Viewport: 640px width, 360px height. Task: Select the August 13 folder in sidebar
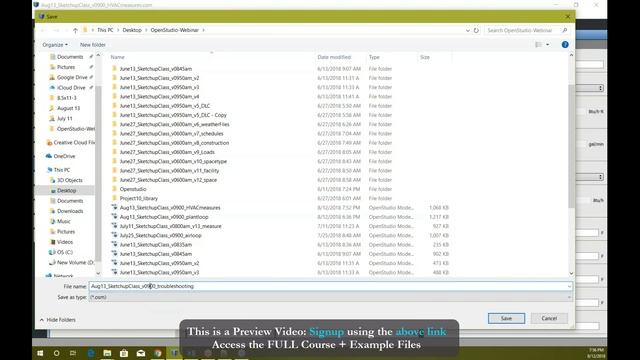68,108
